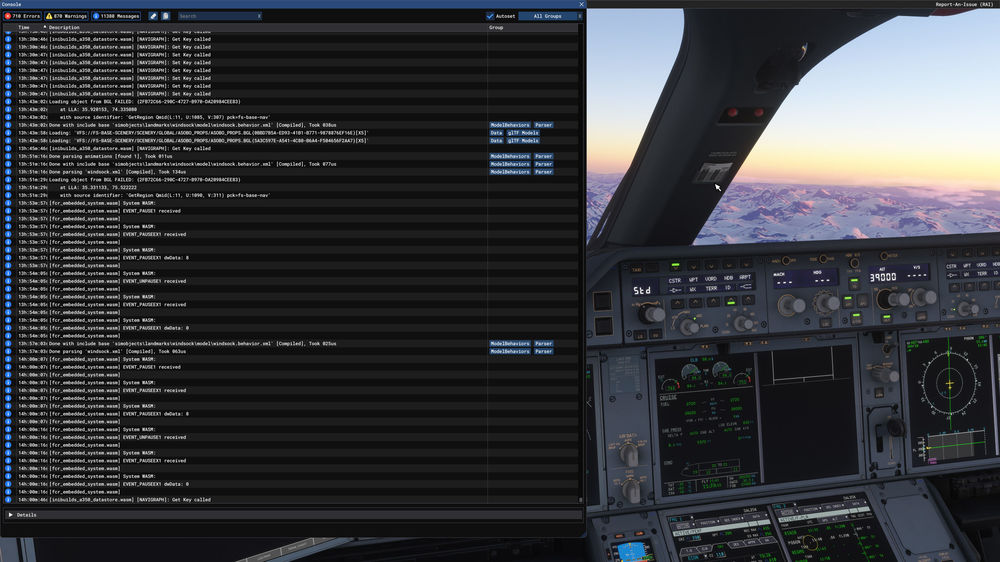
Task: Click Parser tag on 13:57 'Done parsing windsock.xml' row
Action: (x=543, y=351)
